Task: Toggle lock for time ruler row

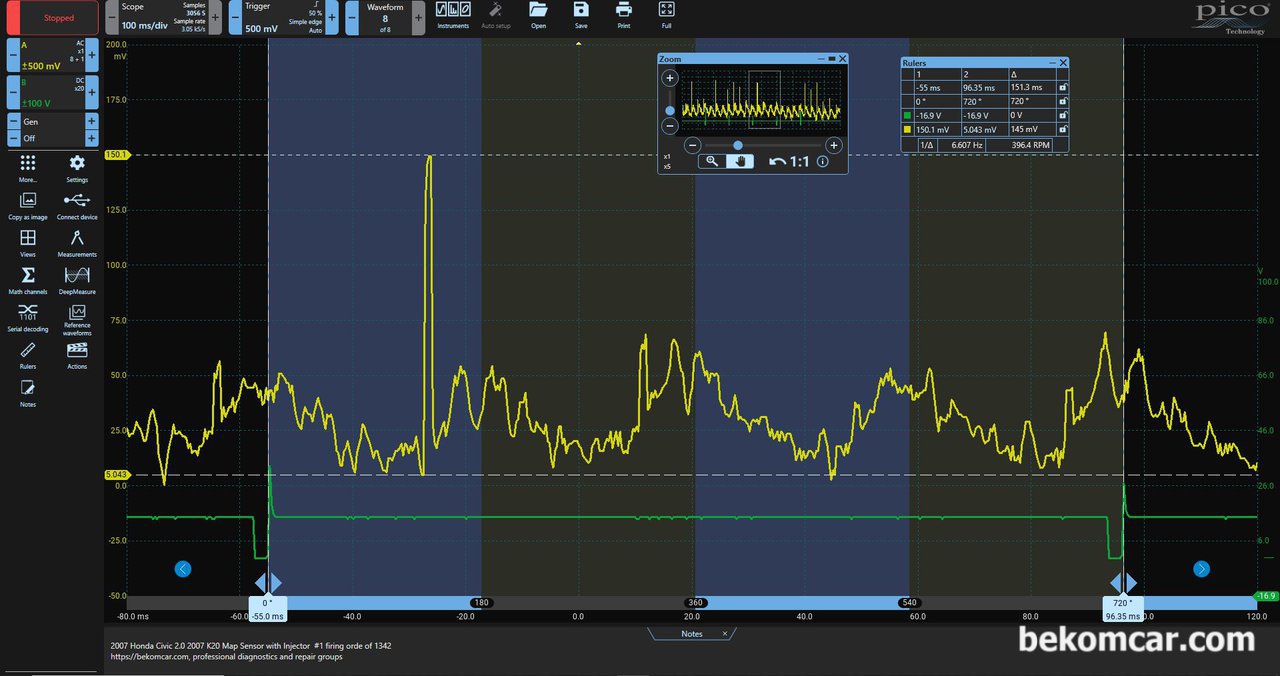Action: 1063,88
